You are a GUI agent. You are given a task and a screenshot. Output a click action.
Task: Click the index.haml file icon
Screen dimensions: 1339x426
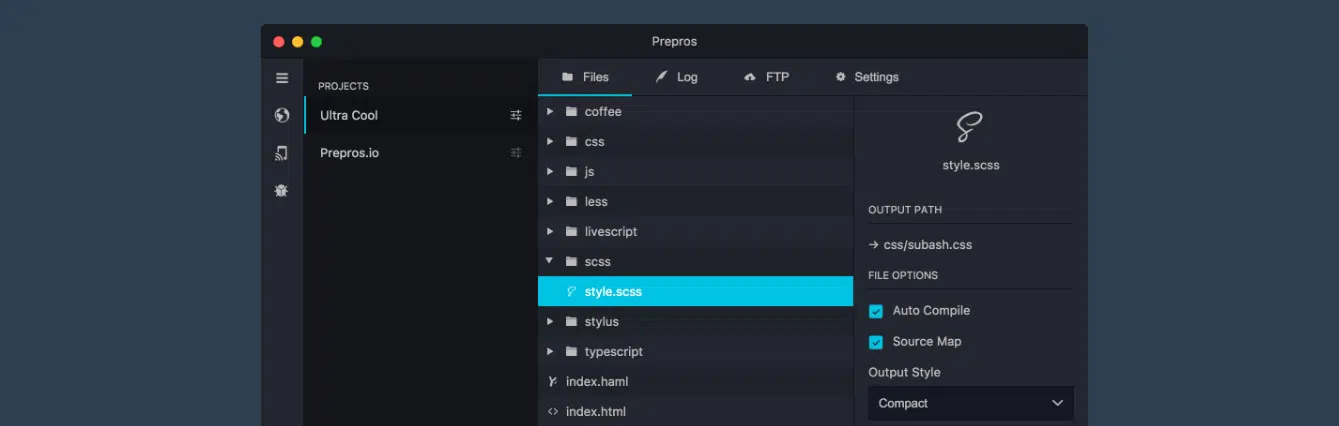(553, 382)
